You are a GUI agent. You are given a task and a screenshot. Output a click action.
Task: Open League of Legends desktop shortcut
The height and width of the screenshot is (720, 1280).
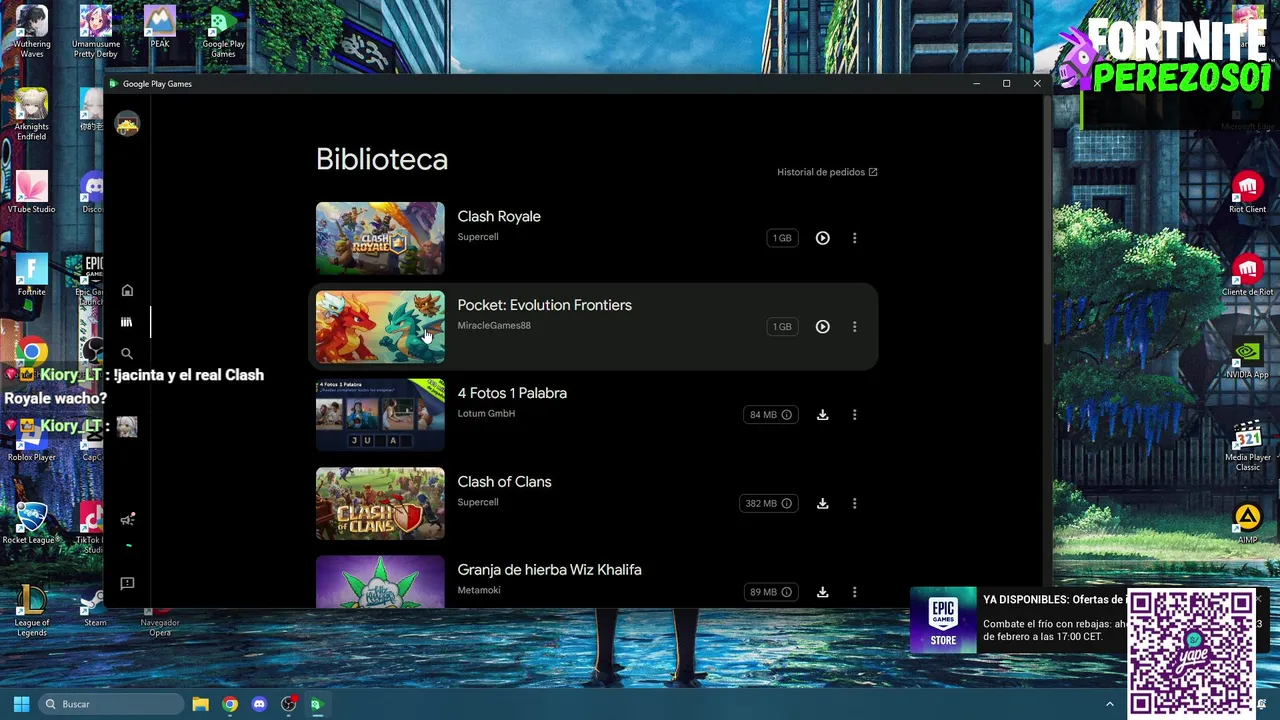point(31,610)
